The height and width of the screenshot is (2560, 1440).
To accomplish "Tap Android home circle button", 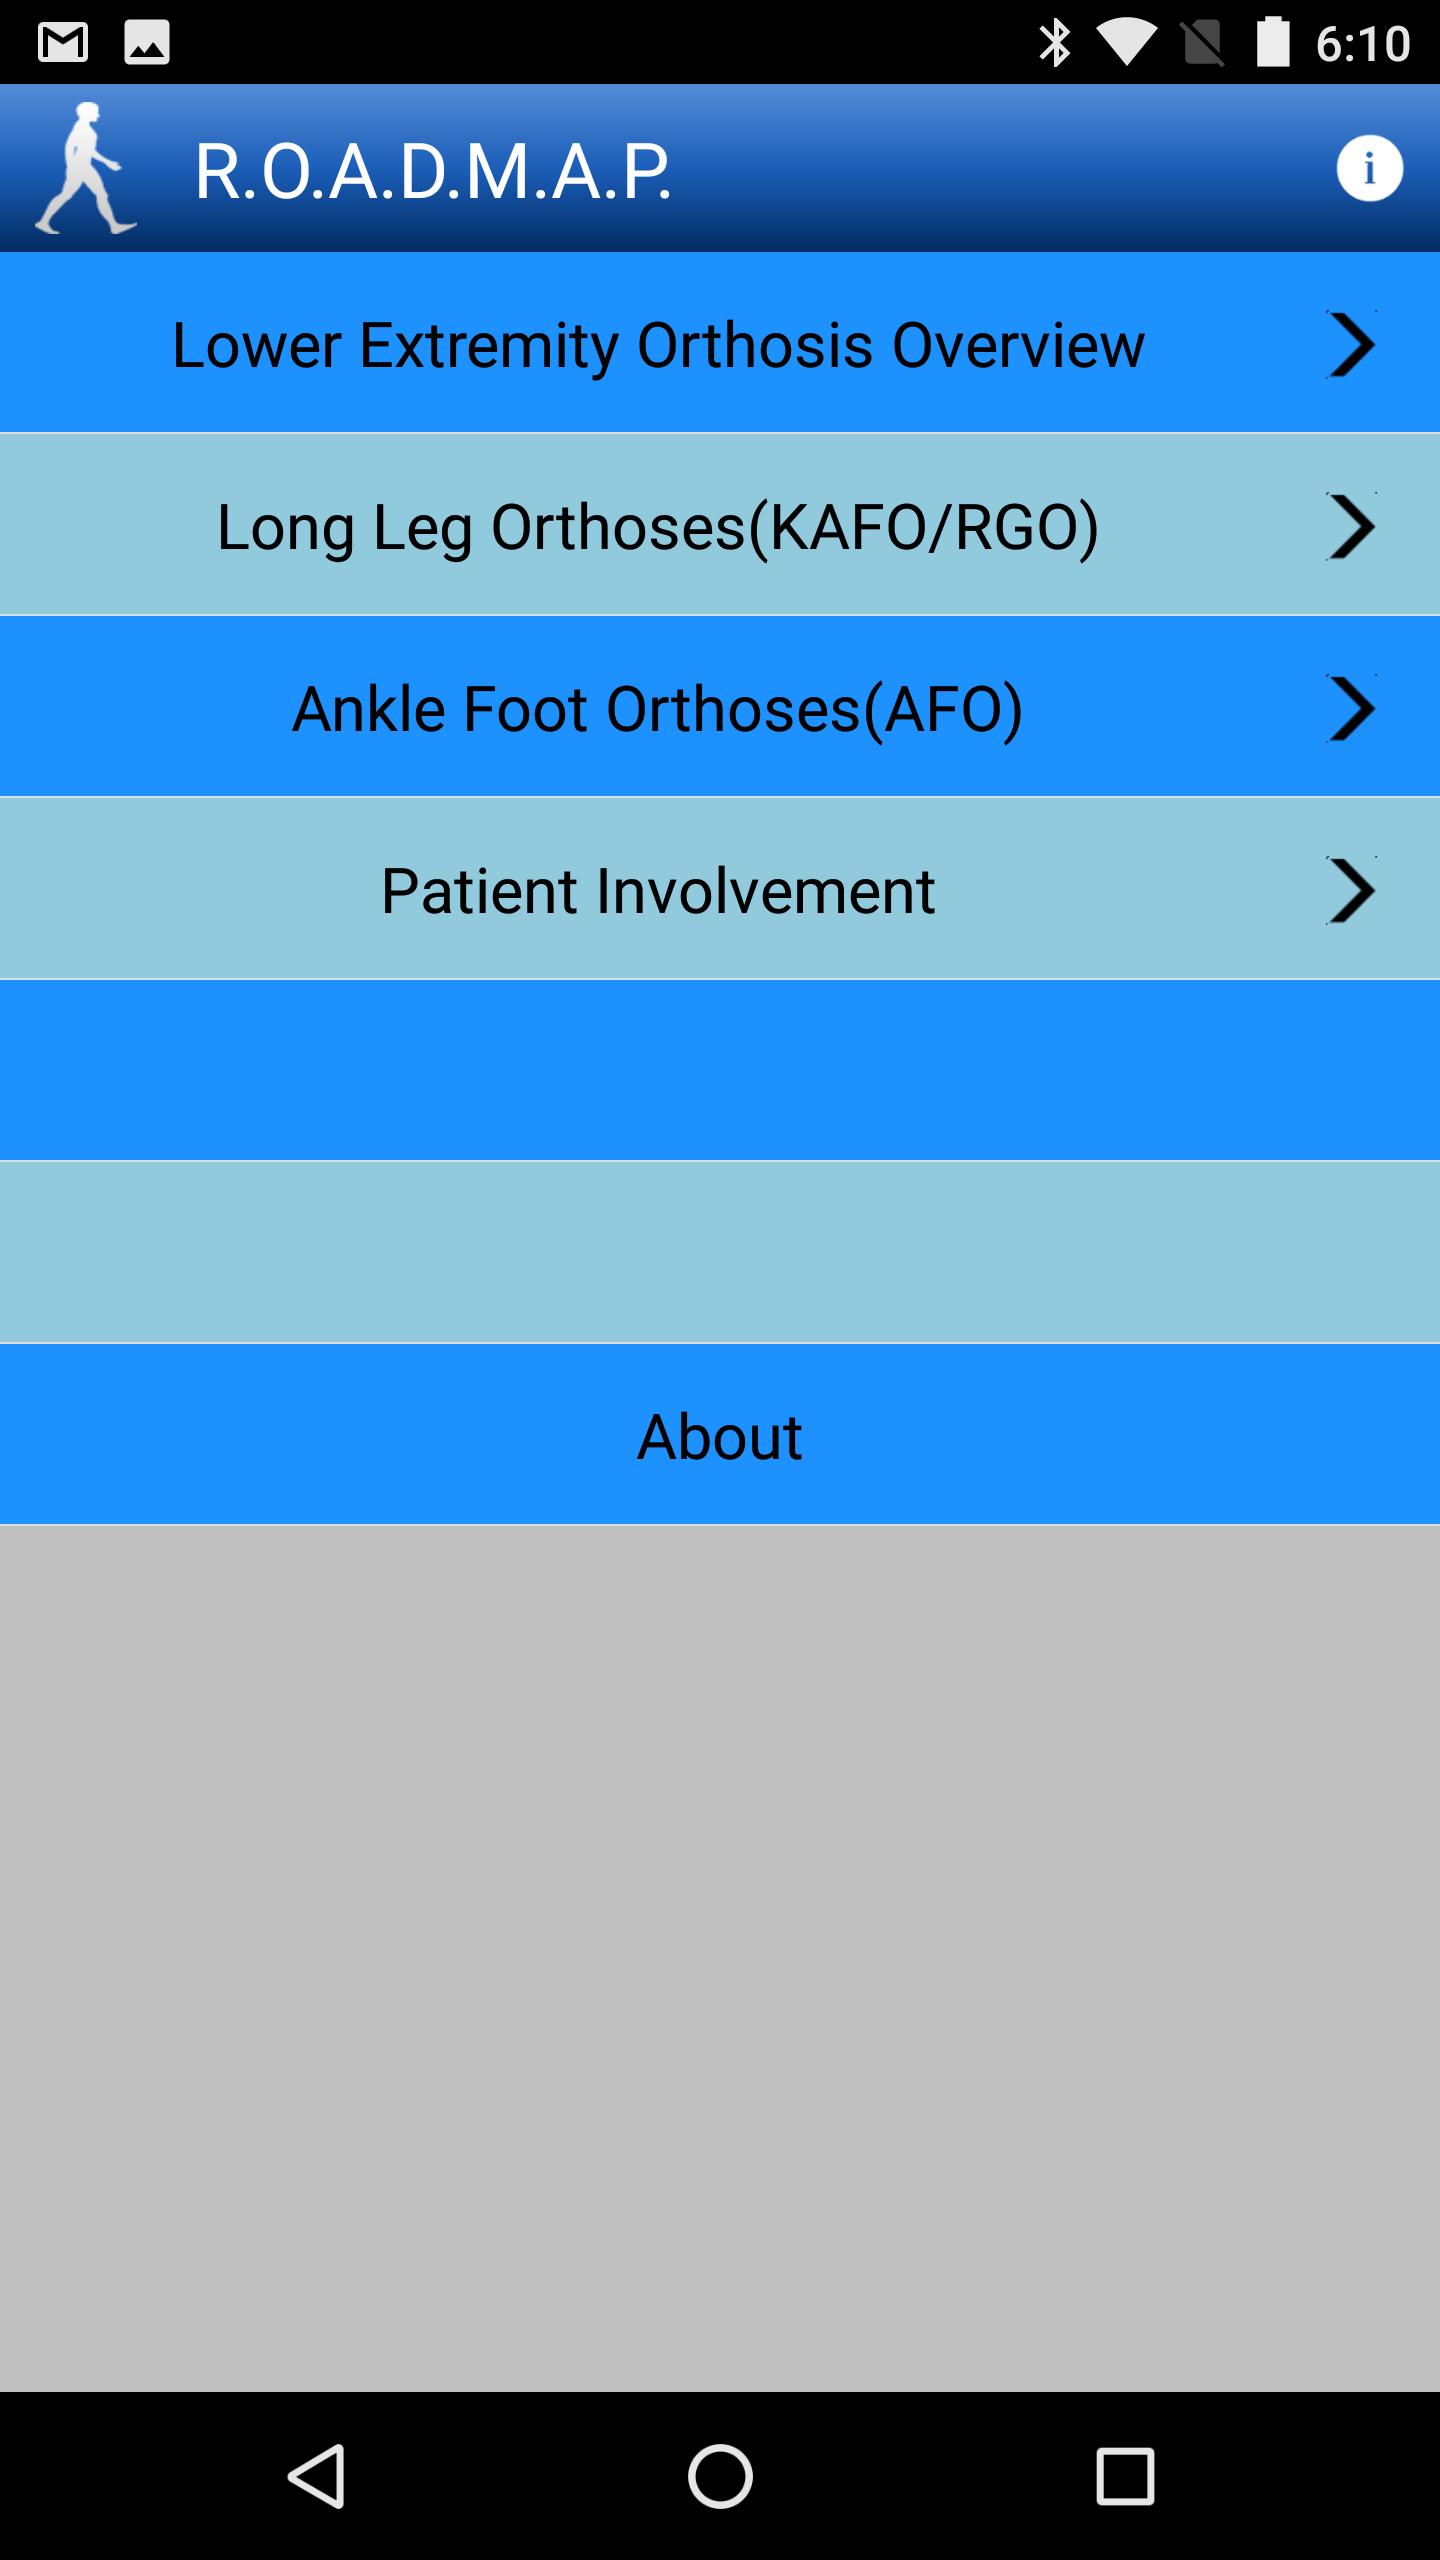I will [x=720, y=2476].
